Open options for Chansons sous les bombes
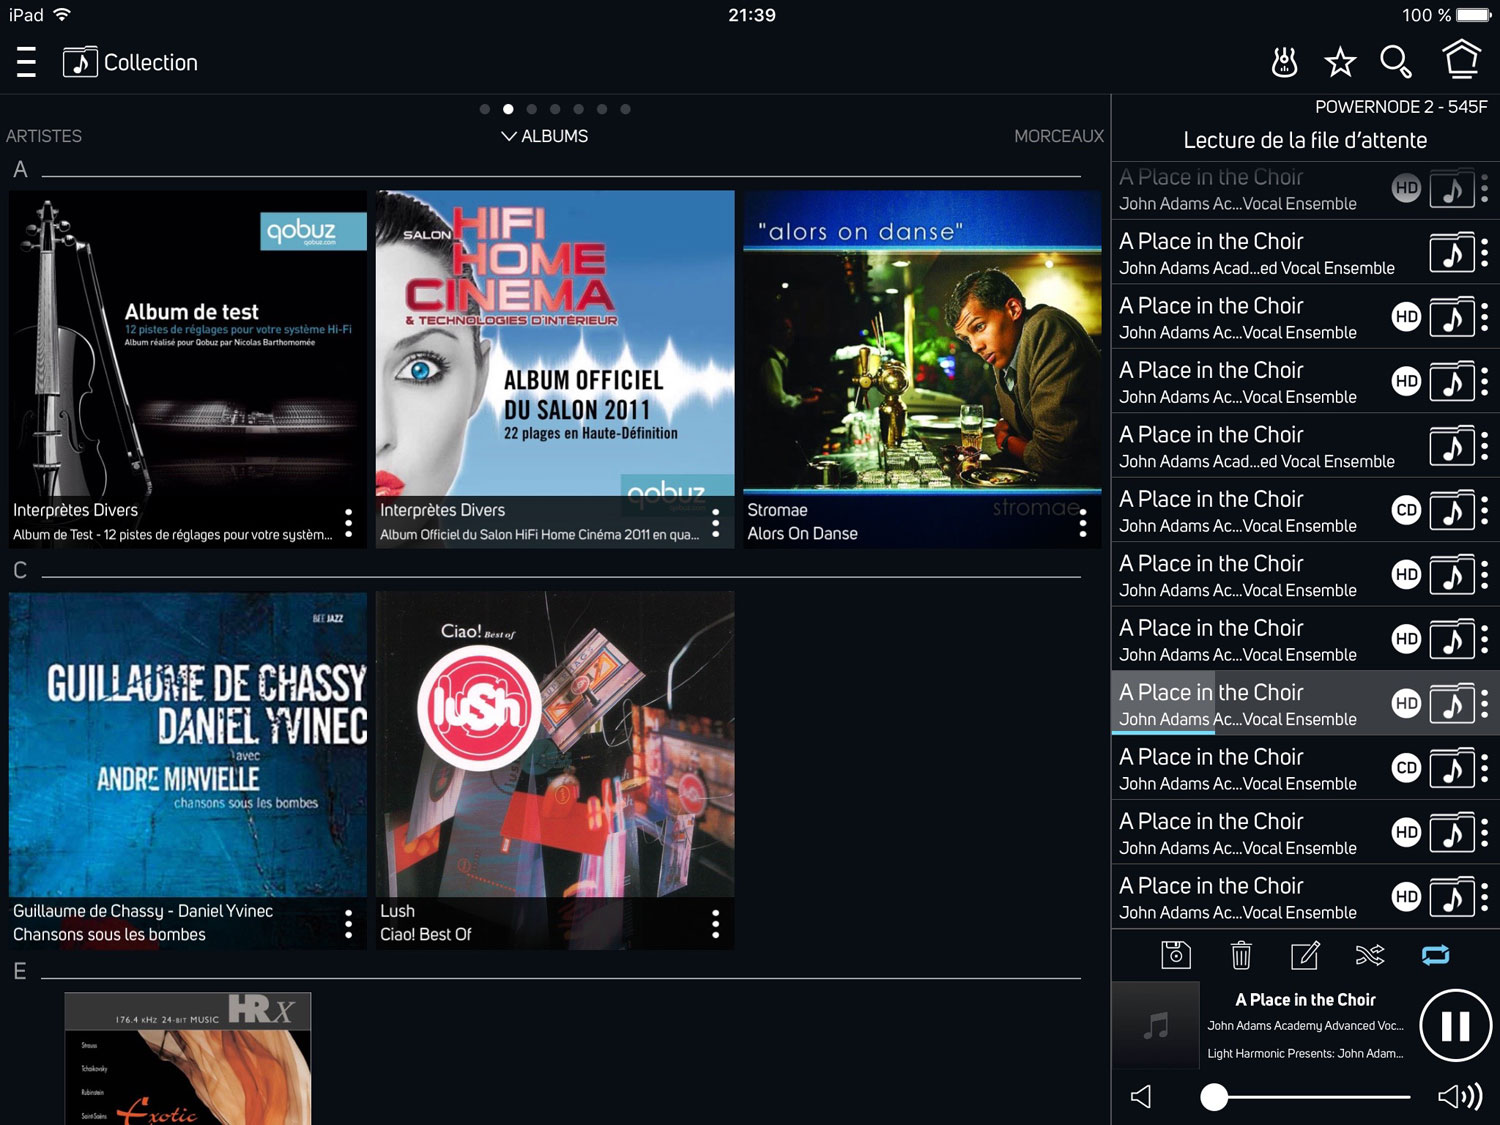Image resolution: width=1500 pixels, height=1125 pixels. [348, 923]
